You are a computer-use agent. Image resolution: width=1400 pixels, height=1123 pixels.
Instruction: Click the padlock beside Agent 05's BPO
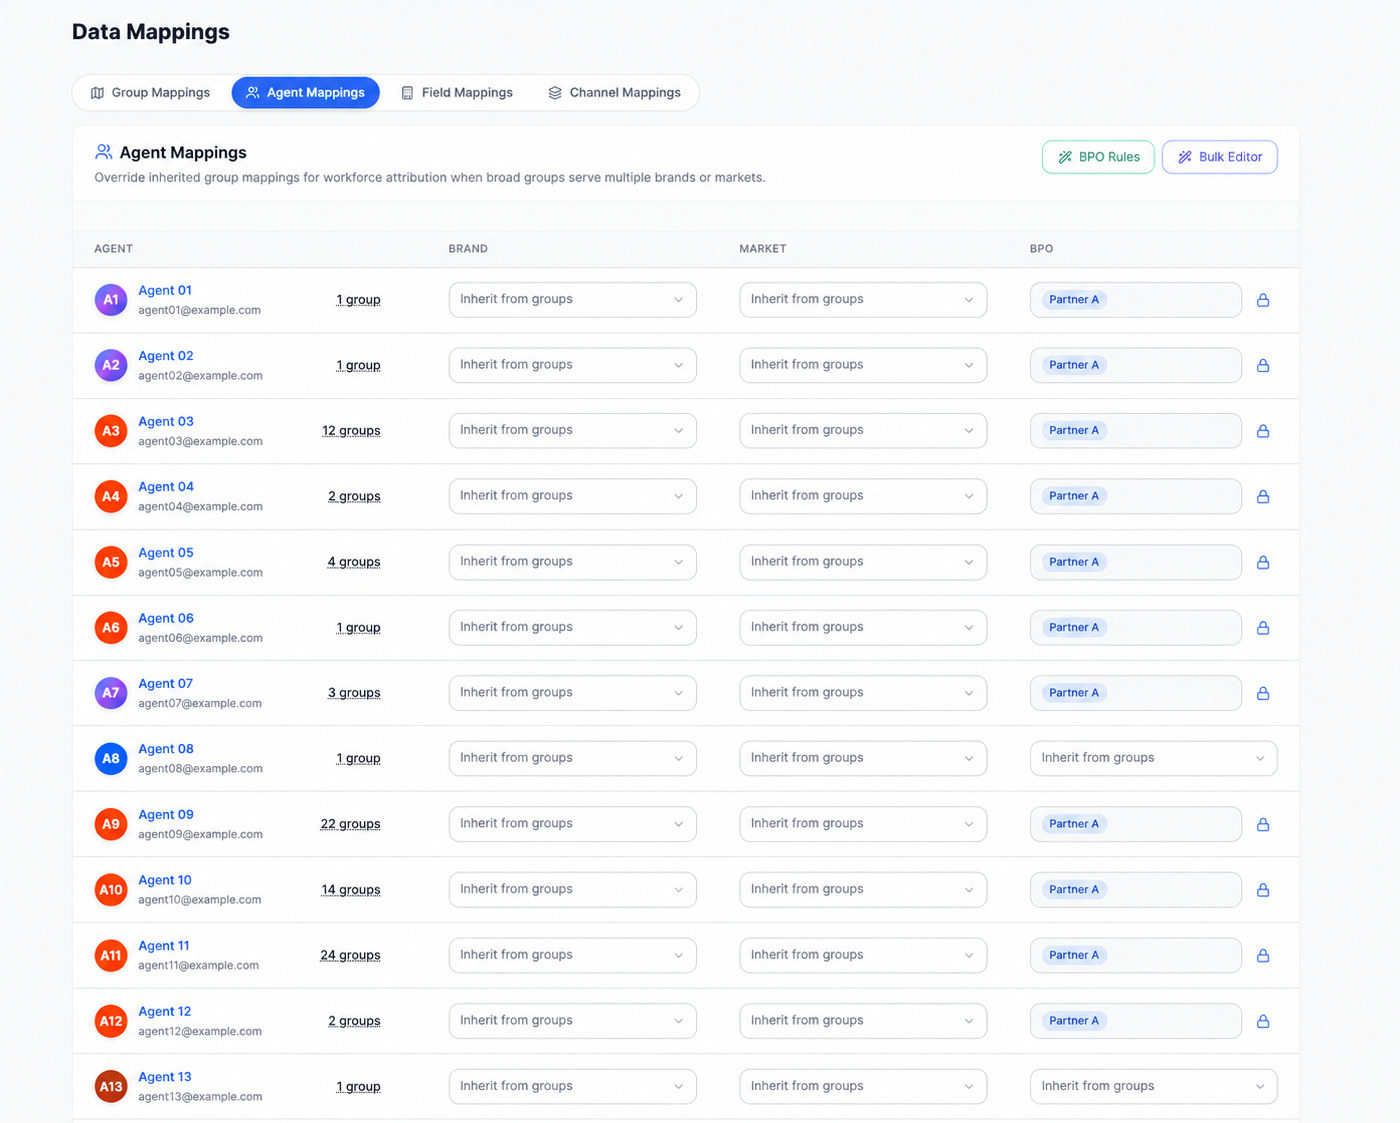click(1263, 563)
